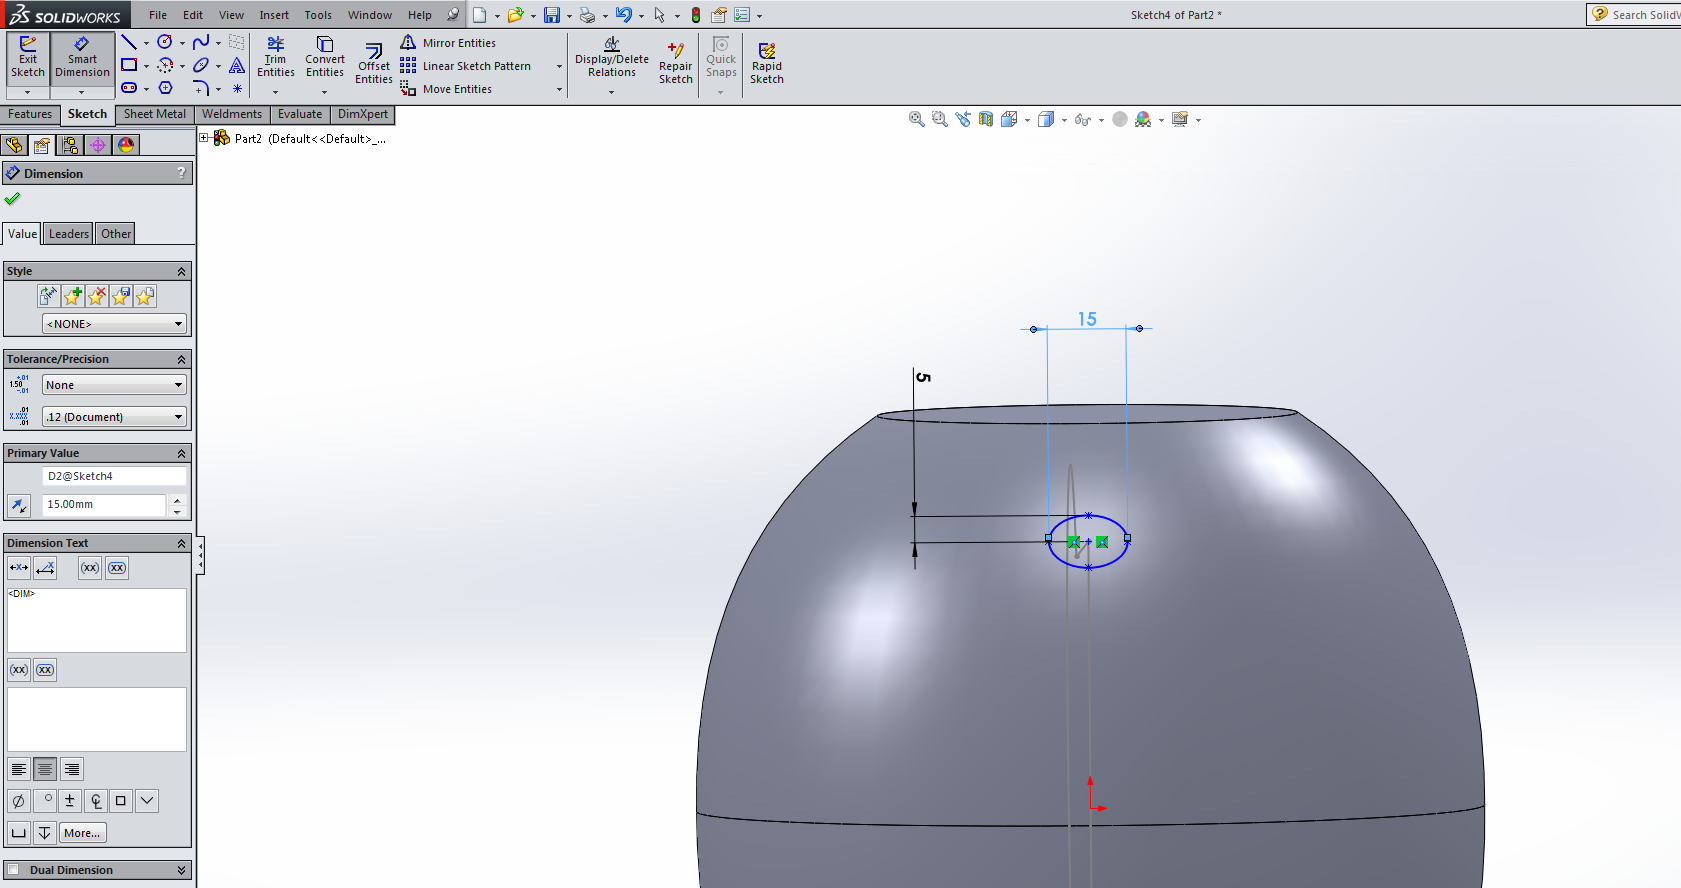
Task: Open the ConfigurationManager tab icon
Action: tap(70, 145)
